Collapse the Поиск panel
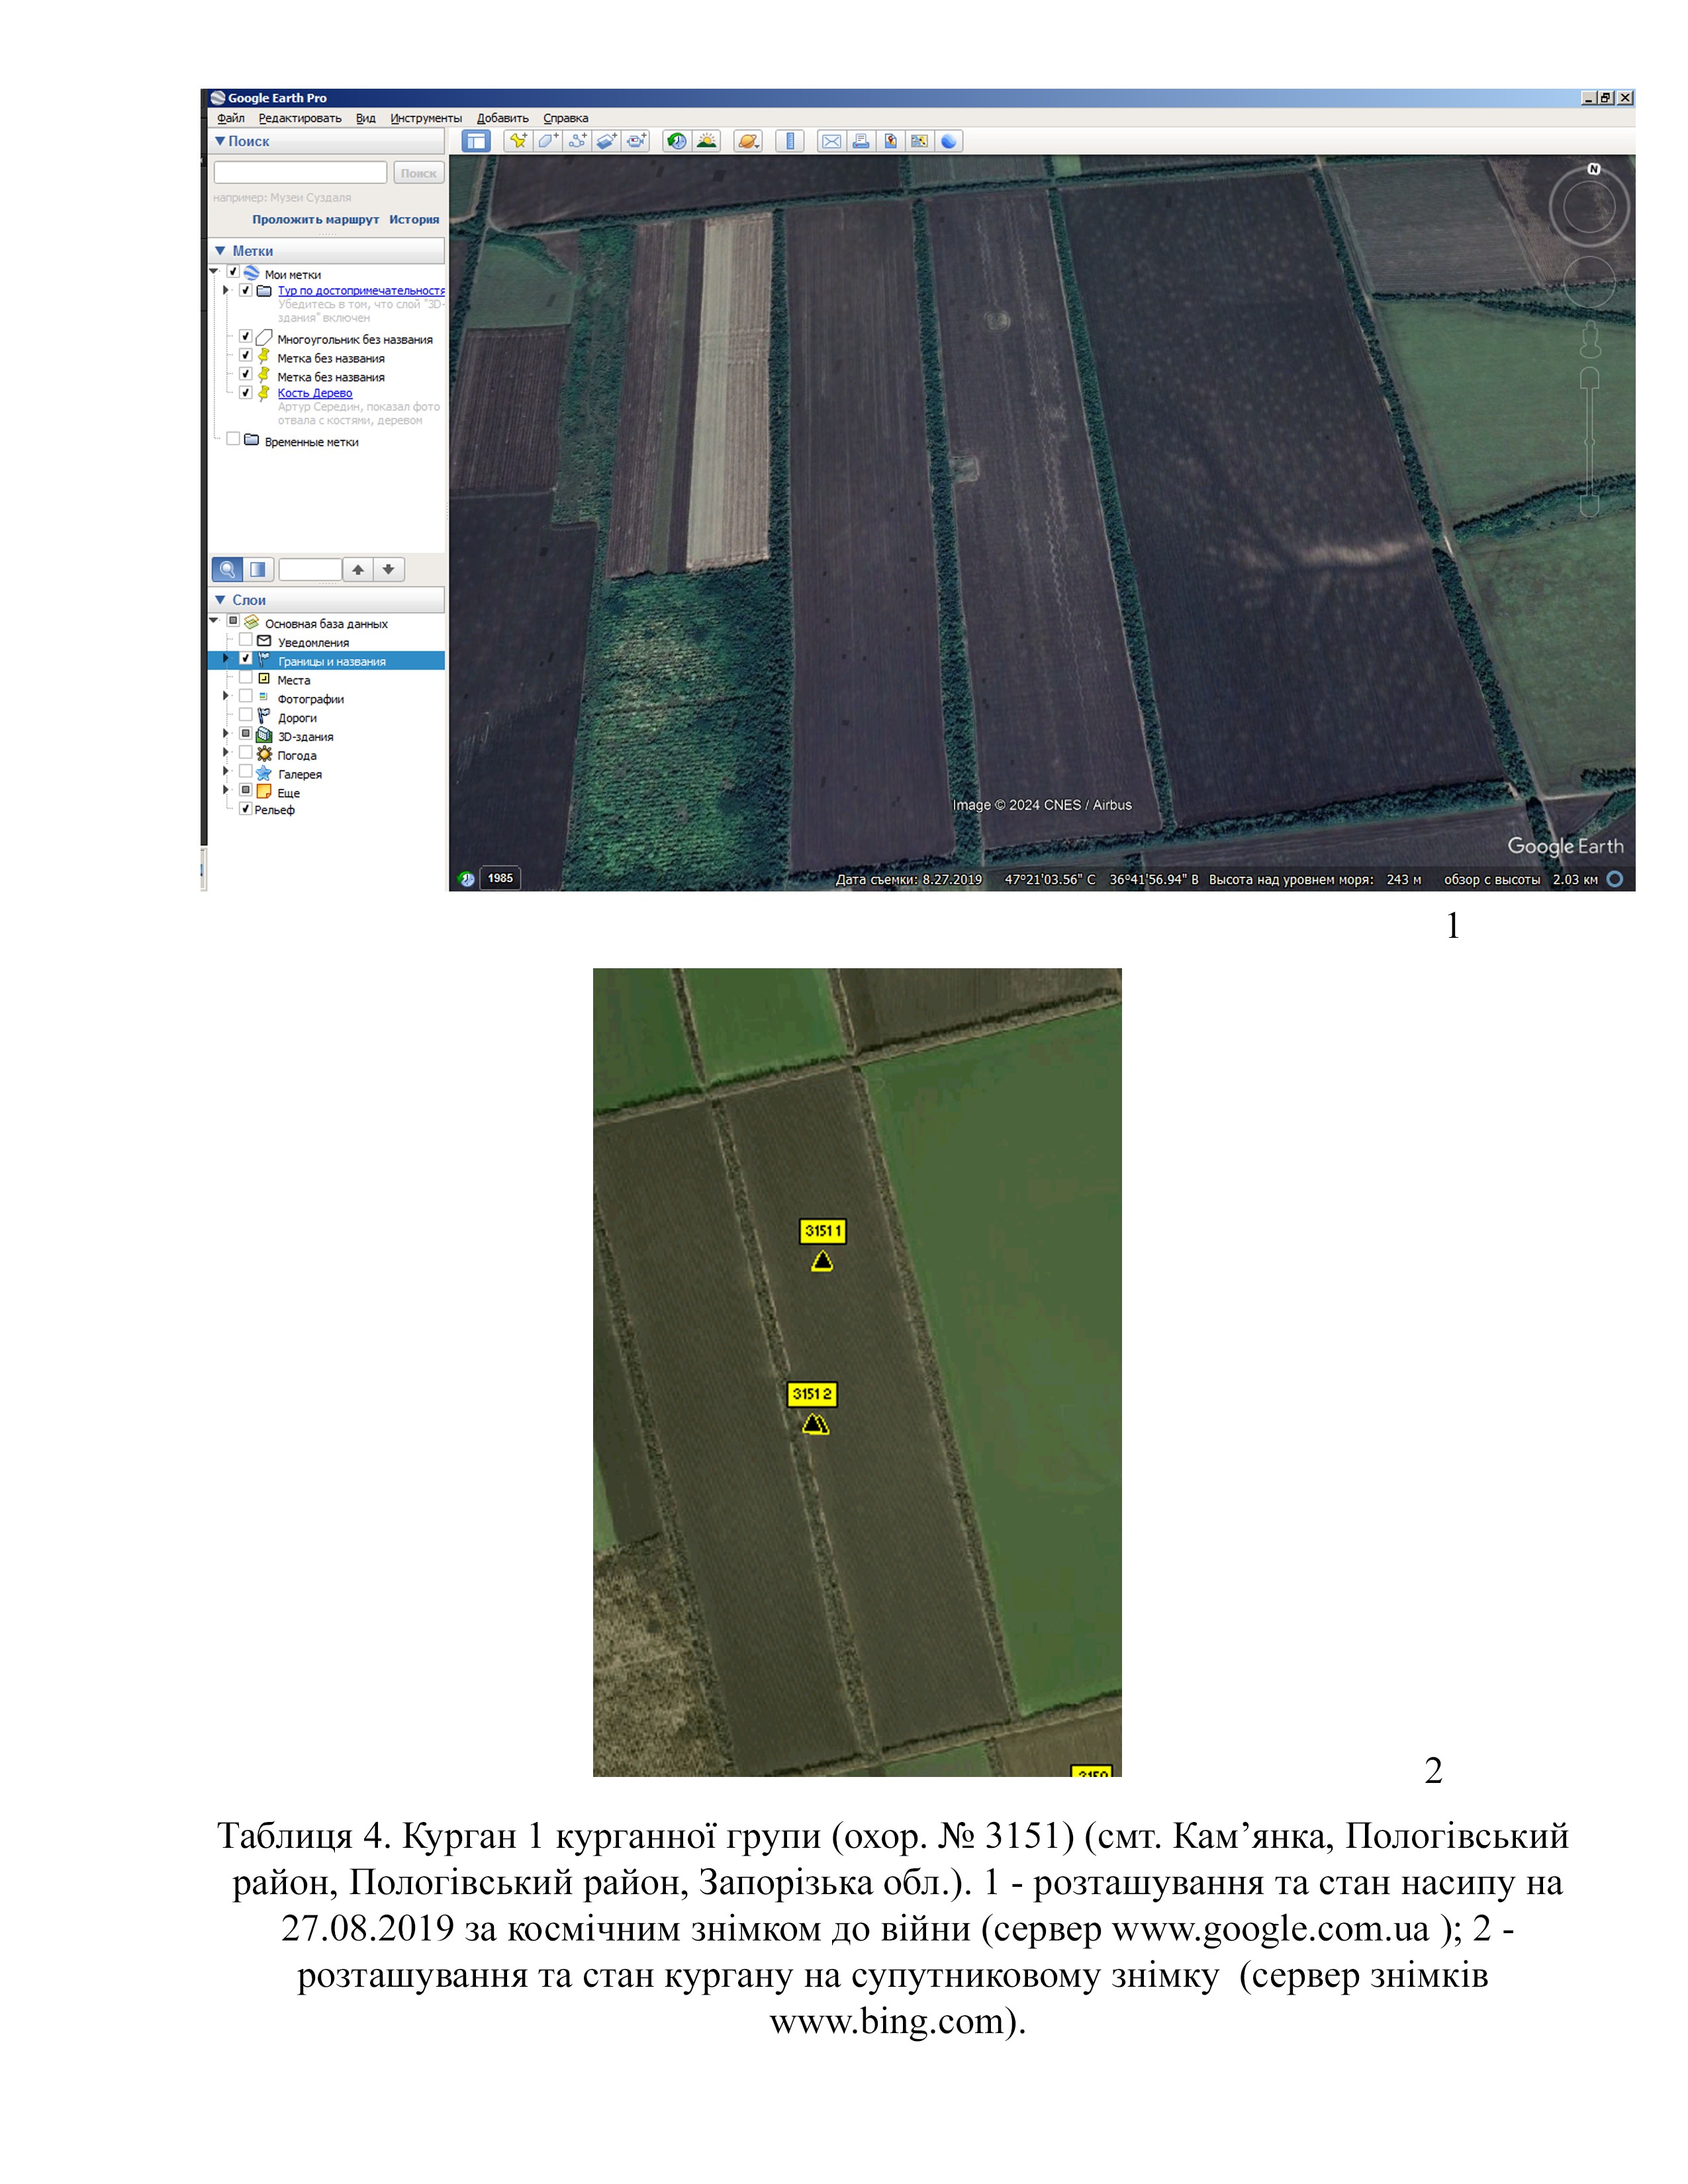The image size is (1688, 2184). tap(220, 141)
